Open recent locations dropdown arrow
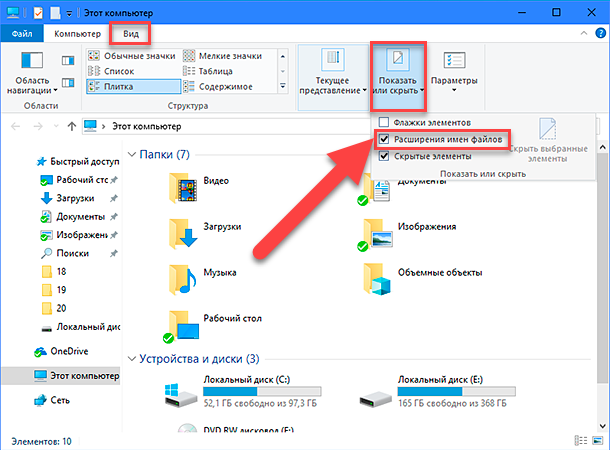Screen dimensions: 610x450 tap(56, 126)
